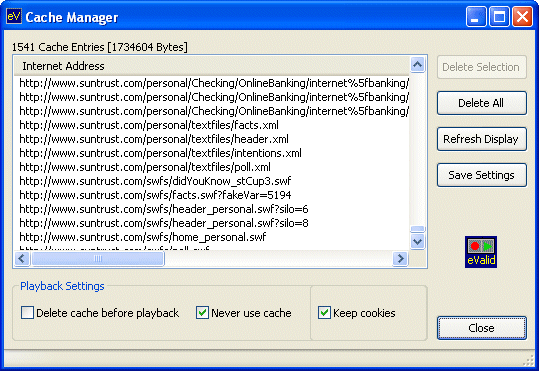Click the horizontal scroll right arrow
This screenshot has height=371, width=539.
[x=400, y=258]
